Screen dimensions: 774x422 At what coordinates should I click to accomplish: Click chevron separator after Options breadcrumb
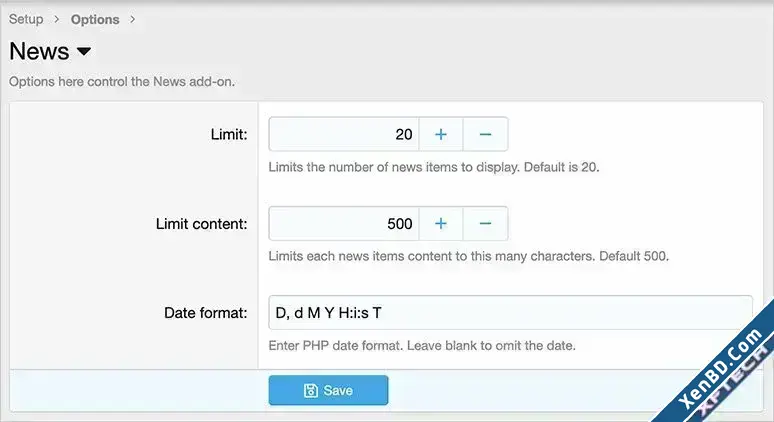[x=132, y=19]
